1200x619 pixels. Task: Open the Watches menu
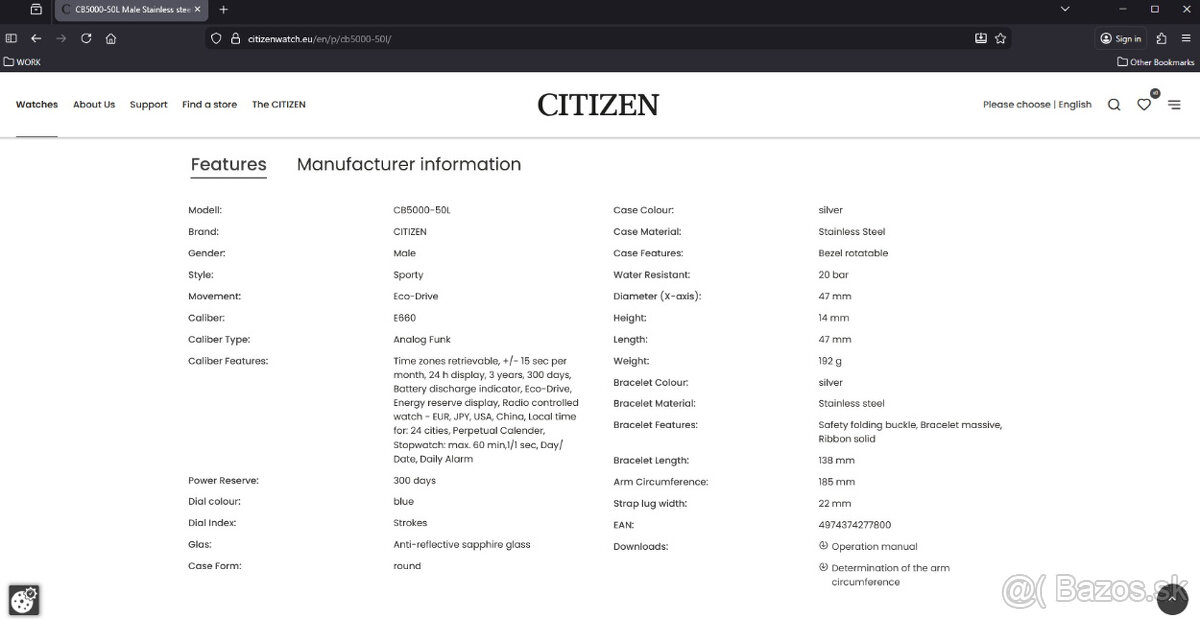click(x=36, y=104)
